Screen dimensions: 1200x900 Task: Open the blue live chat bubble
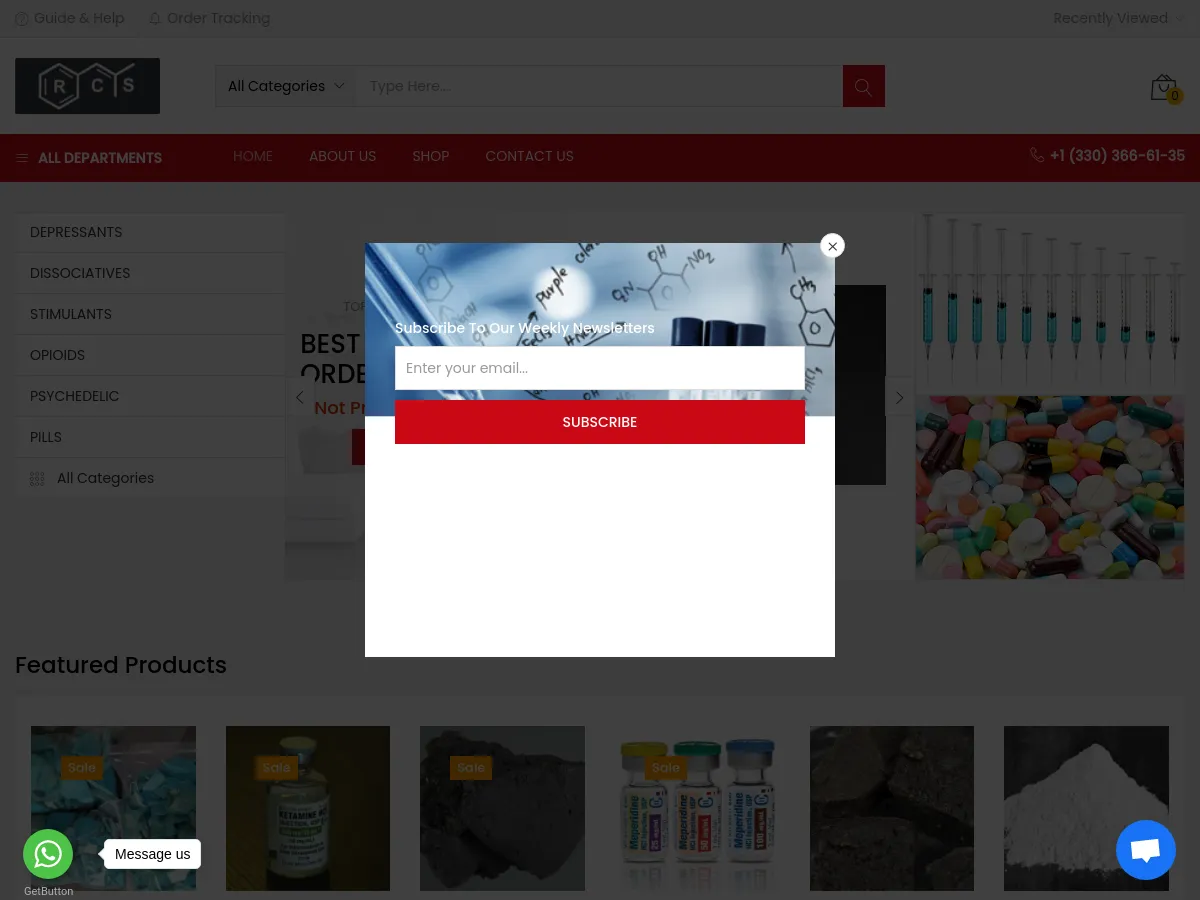coord(1146,850)
